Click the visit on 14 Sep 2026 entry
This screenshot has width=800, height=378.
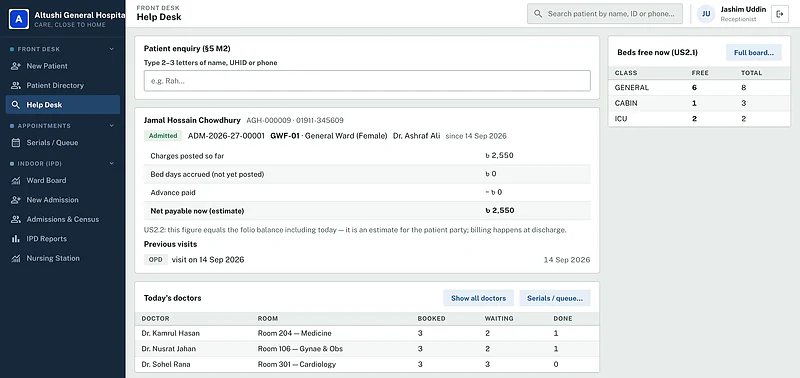click(x=208, y=260)
